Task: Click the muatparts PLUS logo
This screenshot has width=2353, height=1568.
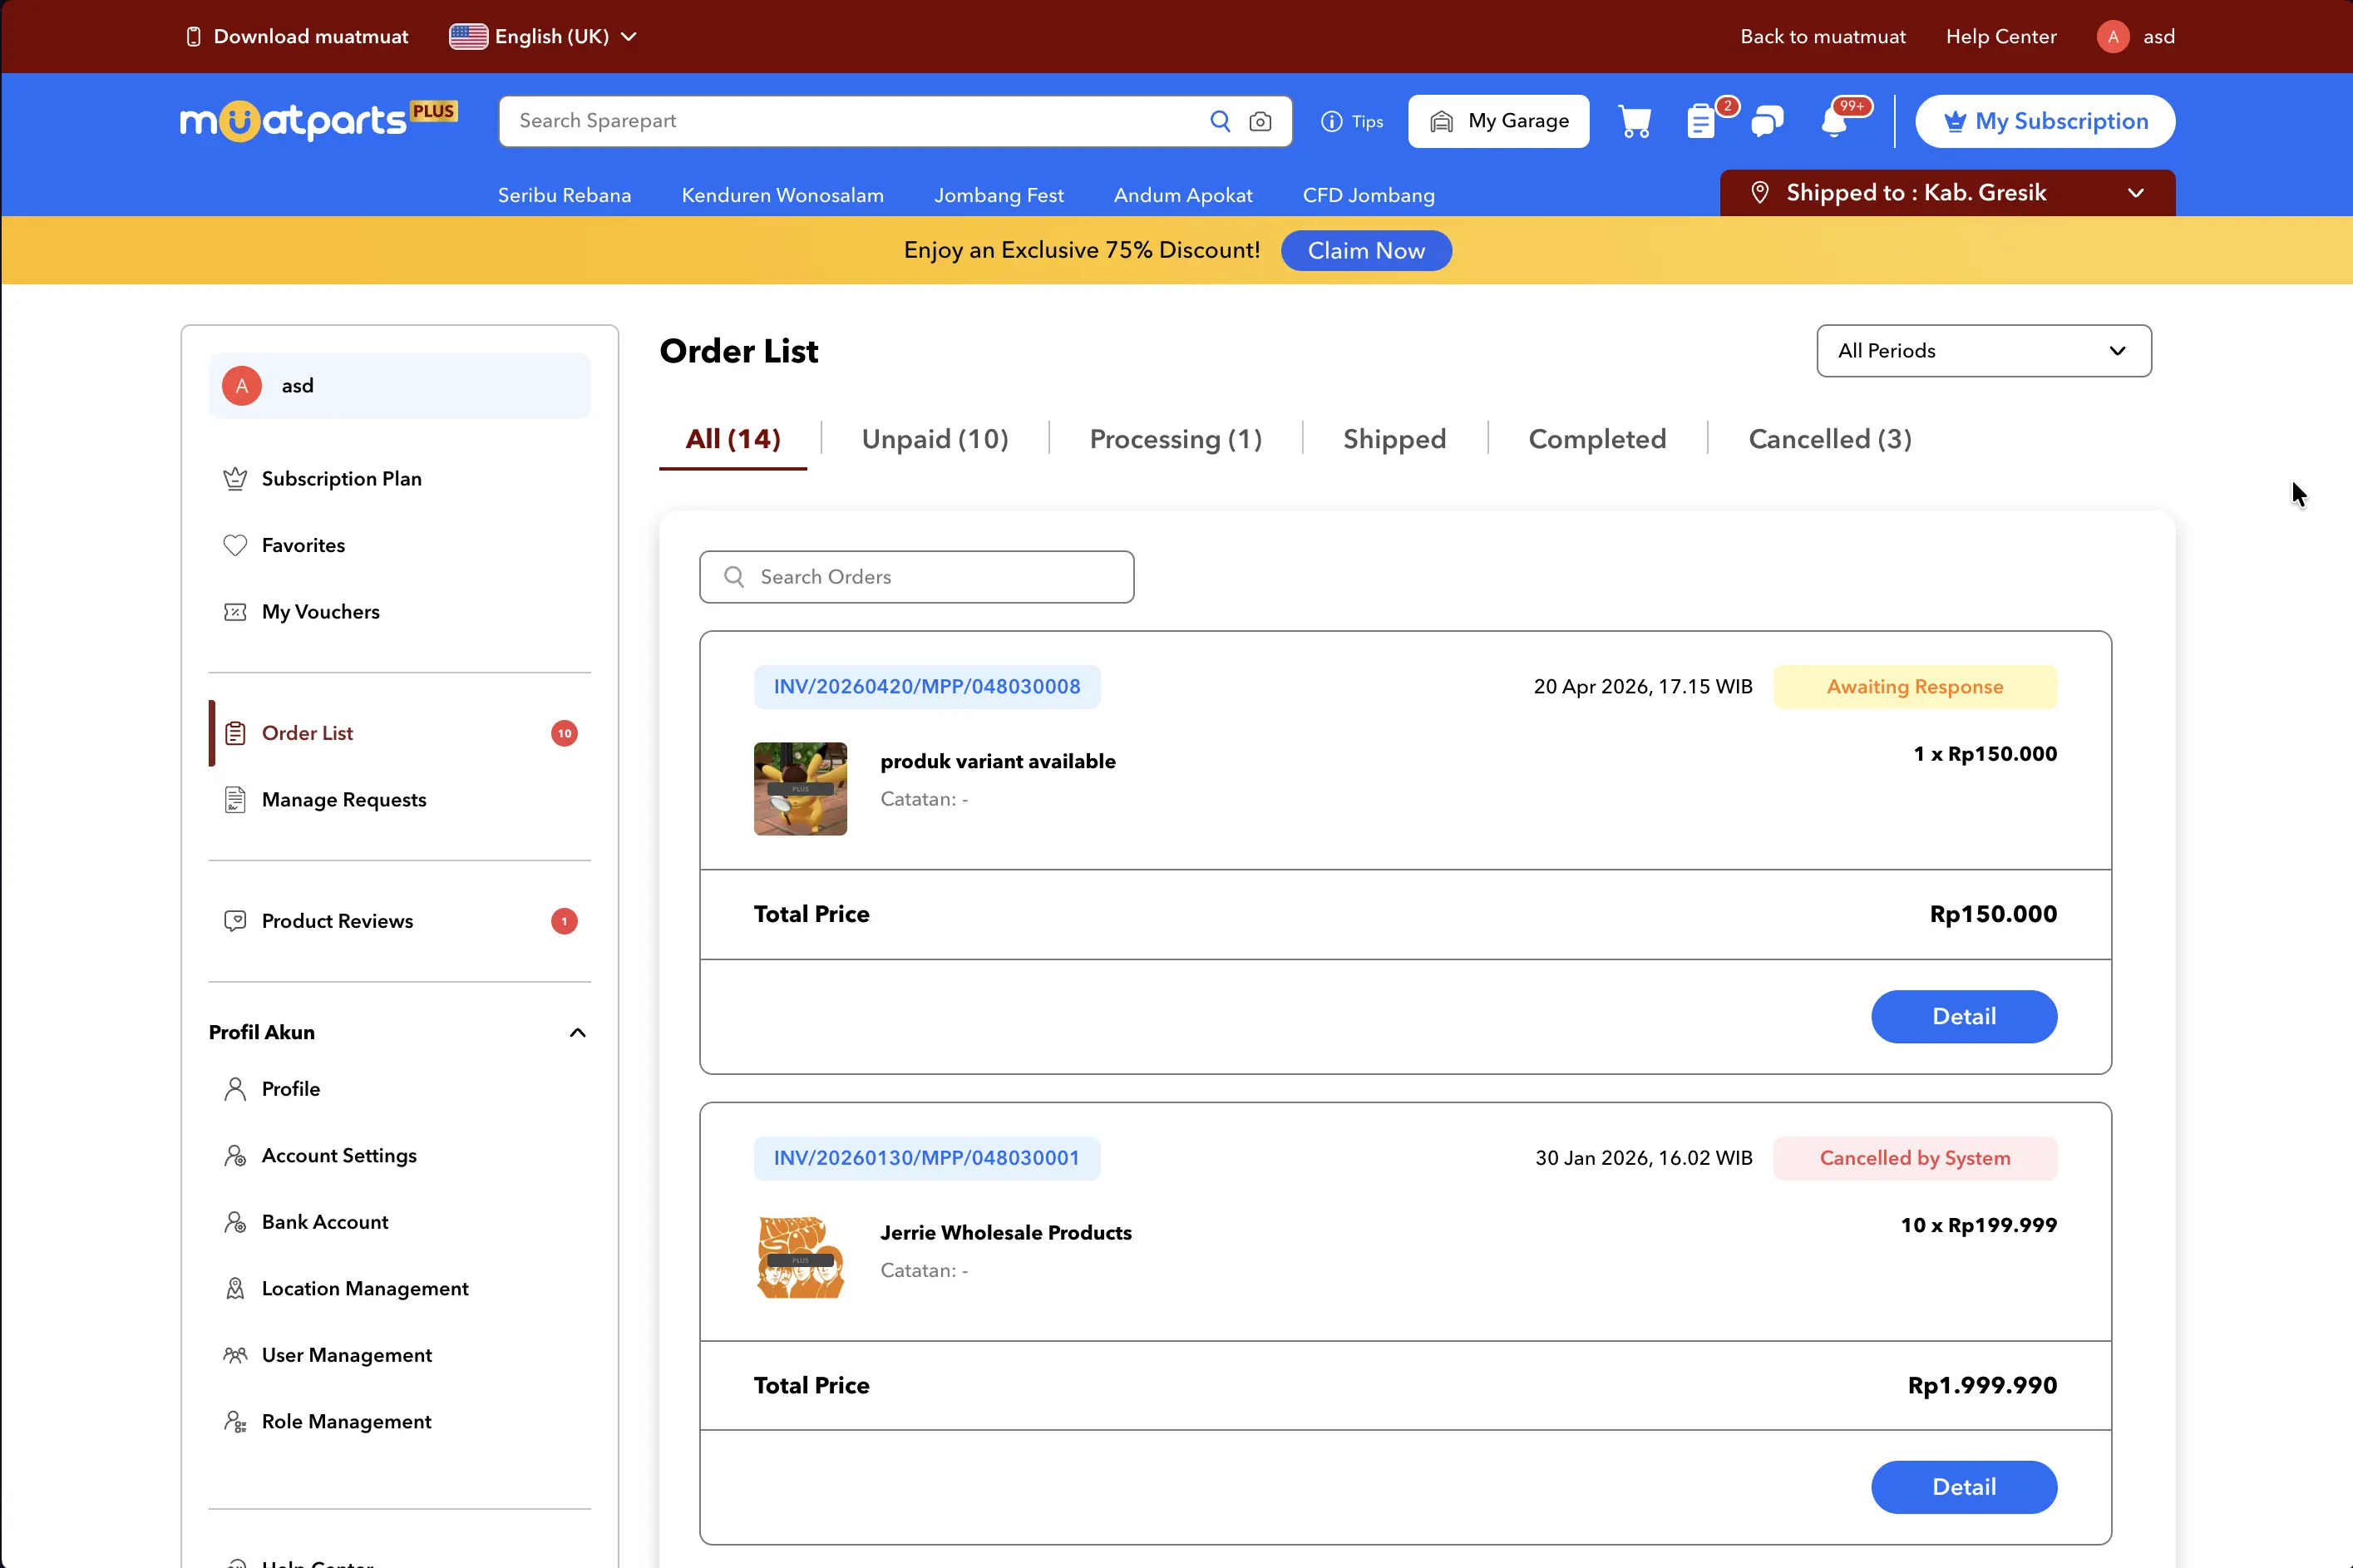Action: pos(318,121)
